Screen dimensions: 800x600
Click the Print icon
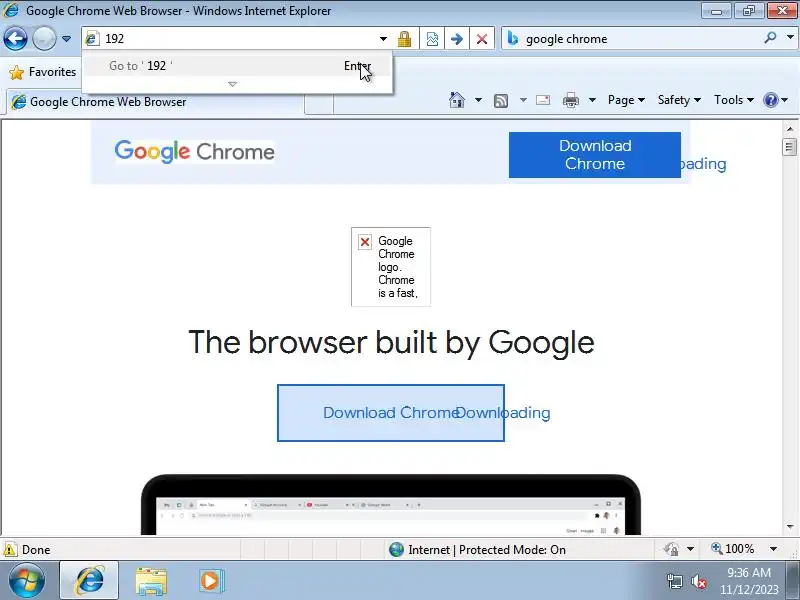[x=570, y=101]
